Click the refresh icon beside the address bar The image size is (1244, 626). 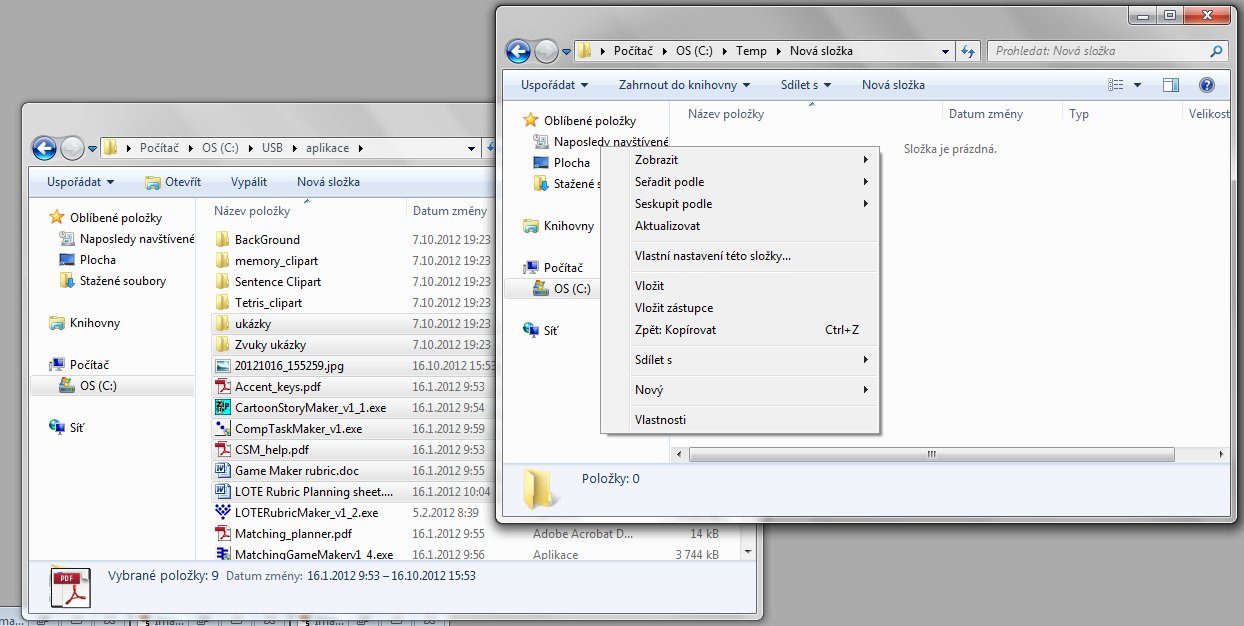point(967,51)
